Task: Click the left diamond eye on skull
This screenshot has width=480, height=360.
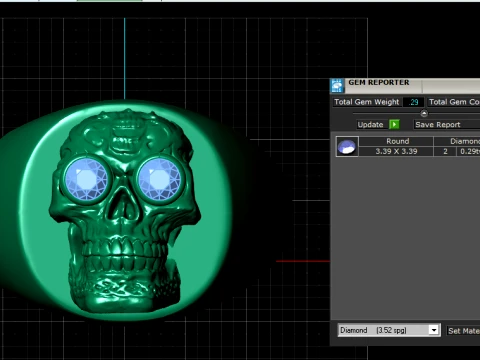Action: tap(86, 179)
